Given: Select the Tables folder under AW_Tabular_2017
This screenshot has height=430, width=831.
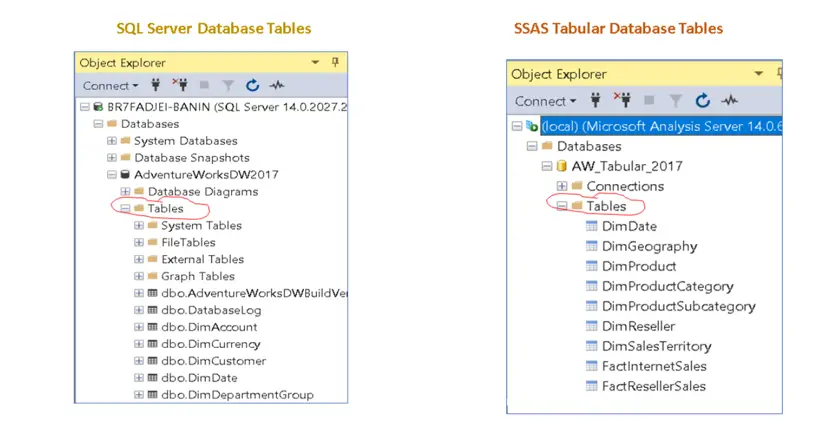Looking at the screenshot, I should point(606,206).
